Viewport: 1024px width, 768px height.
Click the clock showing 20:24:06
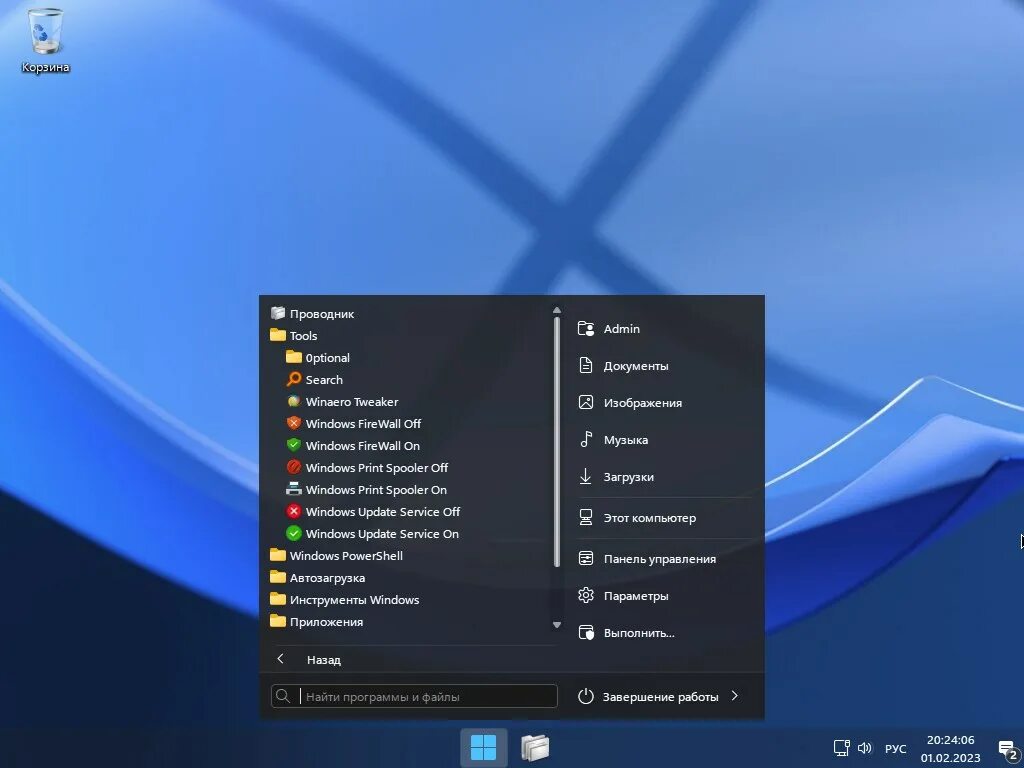pyautogui.click(x=950, y=740)
